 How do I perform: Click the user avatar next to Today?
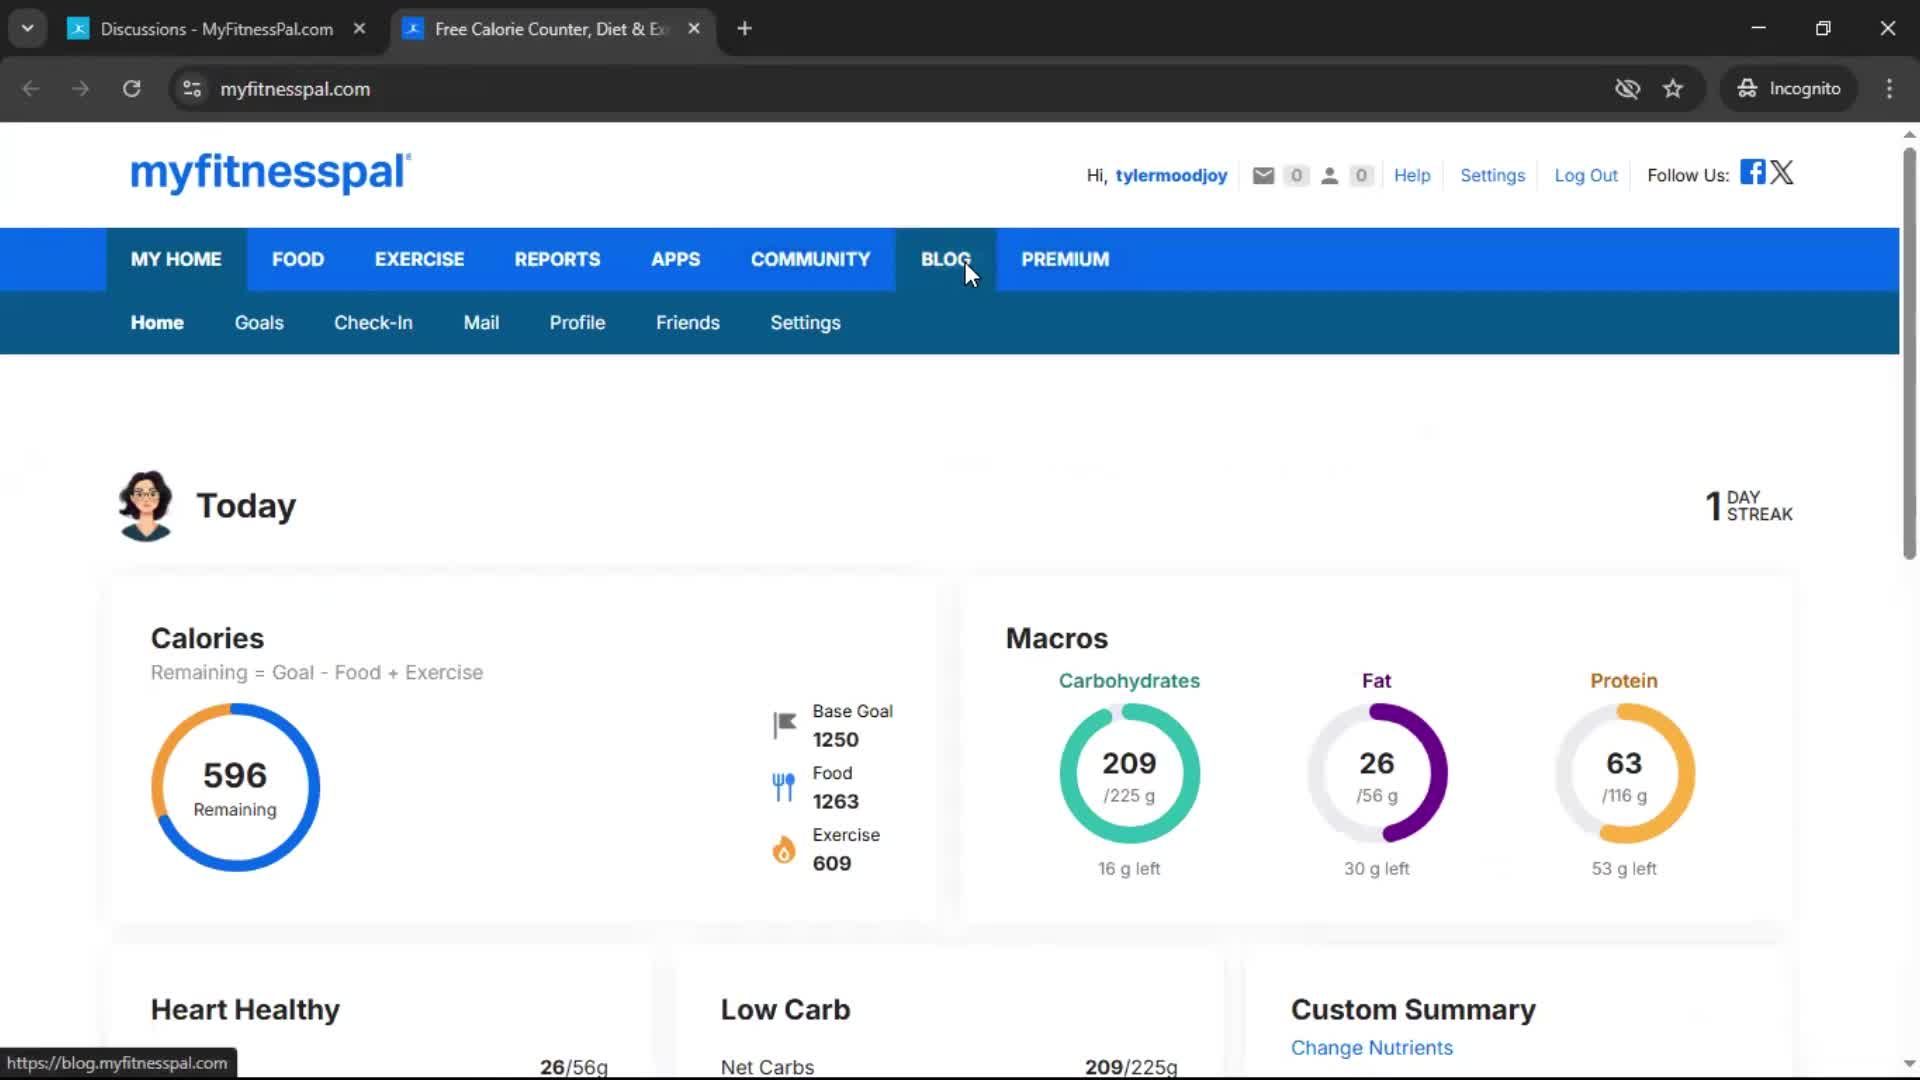click(146, 506)
